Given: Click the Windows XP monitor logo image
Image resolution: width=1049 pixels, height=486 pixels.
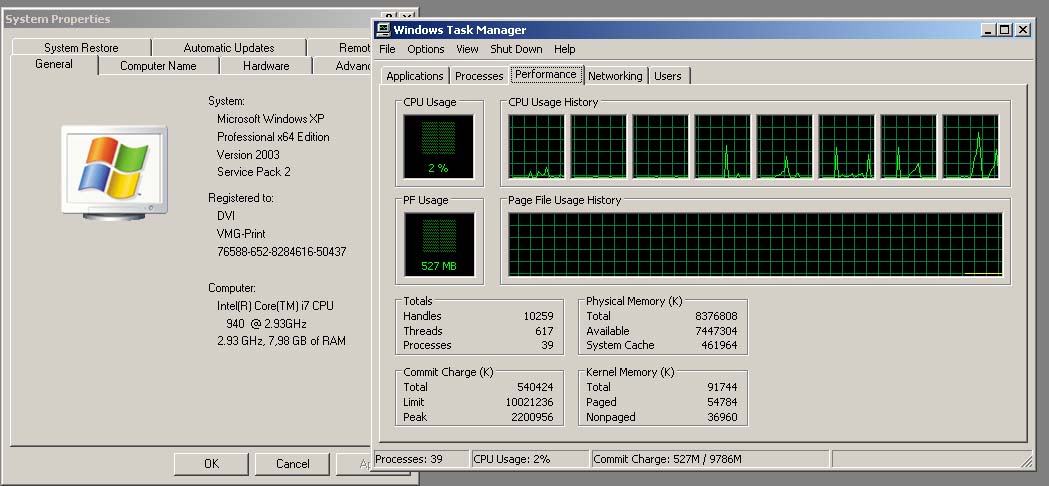Looking at the screenshot, I should 114,173.
